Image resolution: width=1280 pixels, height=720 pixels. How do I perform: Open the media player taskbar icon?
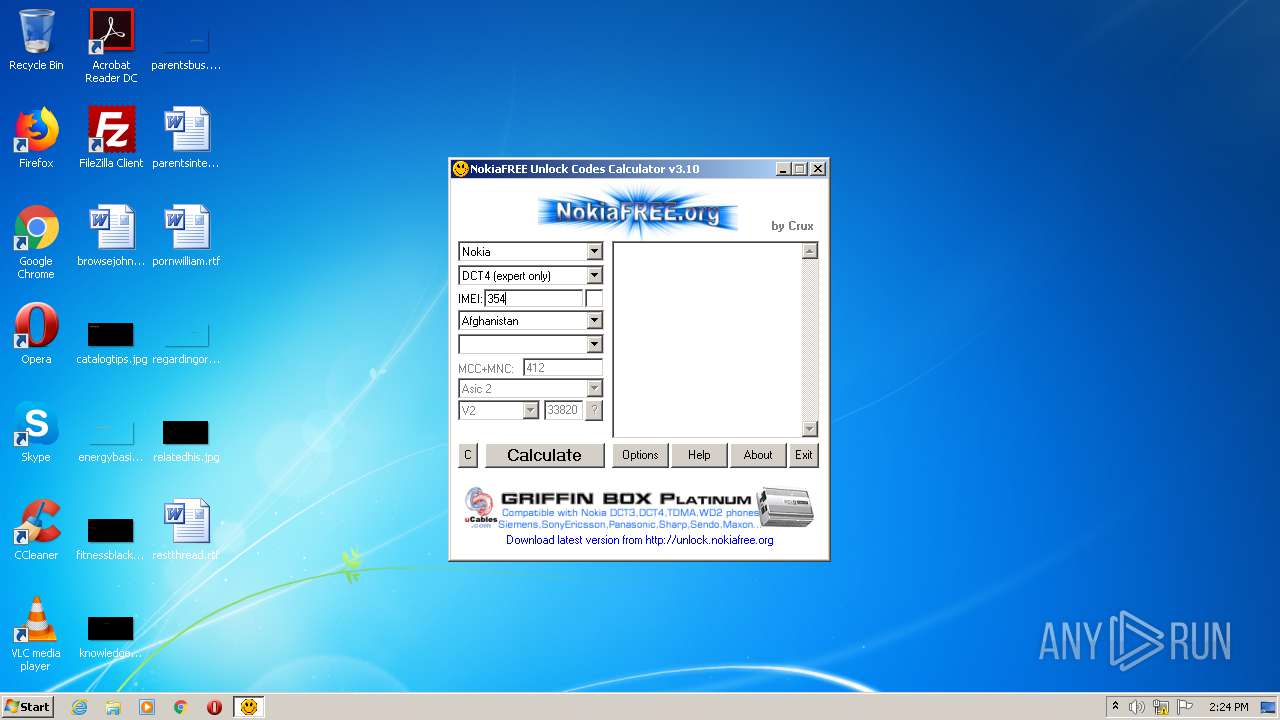147,707
